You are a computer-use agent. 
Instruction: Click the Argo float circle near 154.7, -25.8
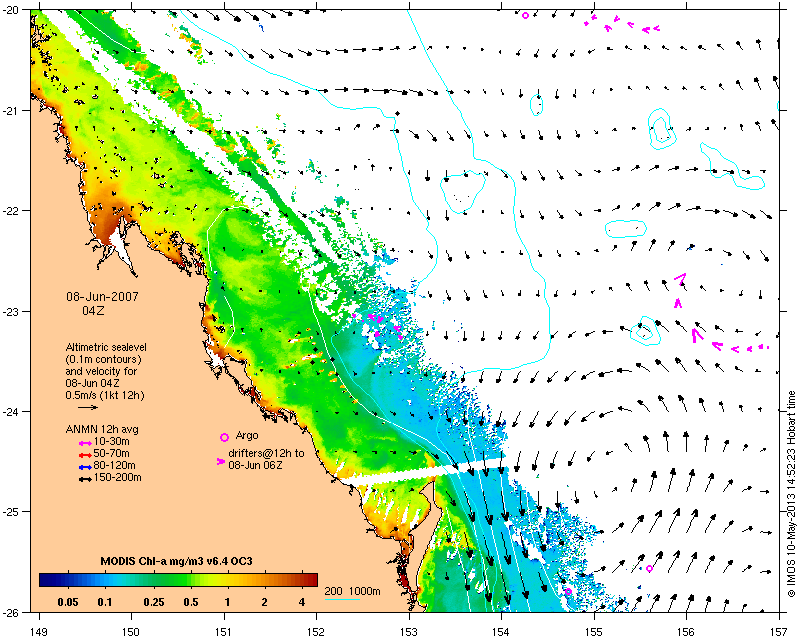568,592
